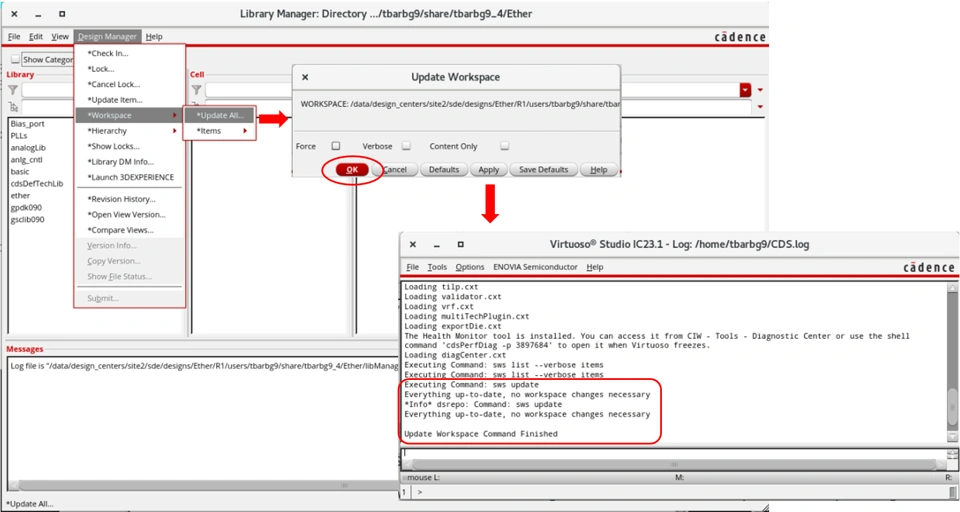Close the Update Workspace dialog via X

pyautogui.click(x=305, y=77)
